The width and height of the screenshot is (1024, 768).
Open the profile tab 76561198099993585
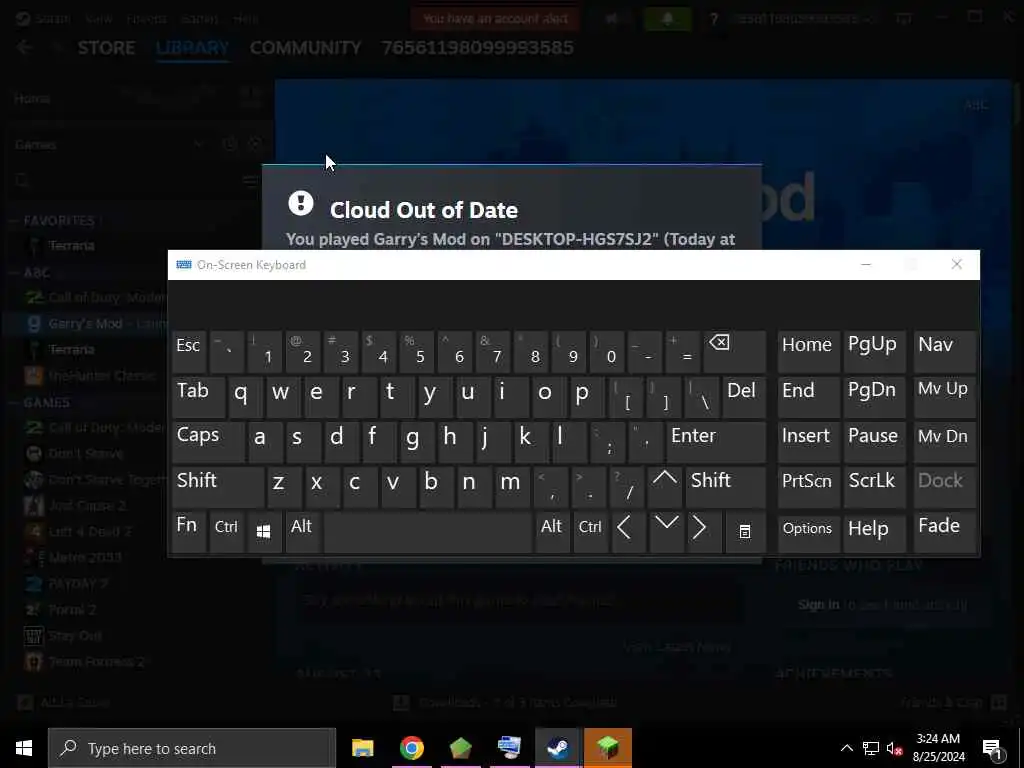pyautogui.click(x=477, y=48)
